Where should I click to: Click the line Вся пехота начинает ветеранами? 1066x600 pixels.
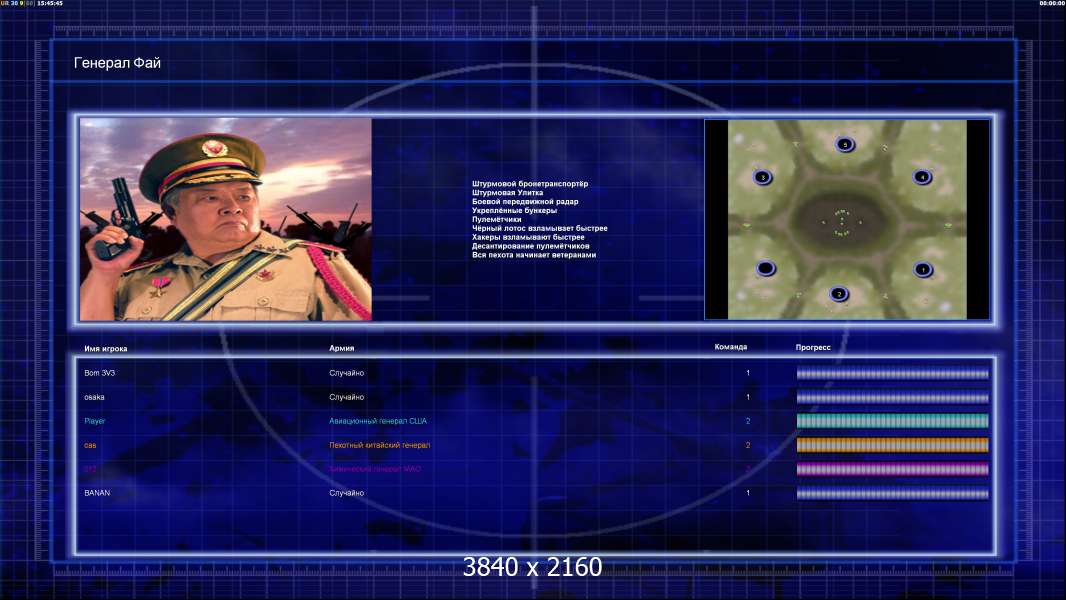click(534, 255)
